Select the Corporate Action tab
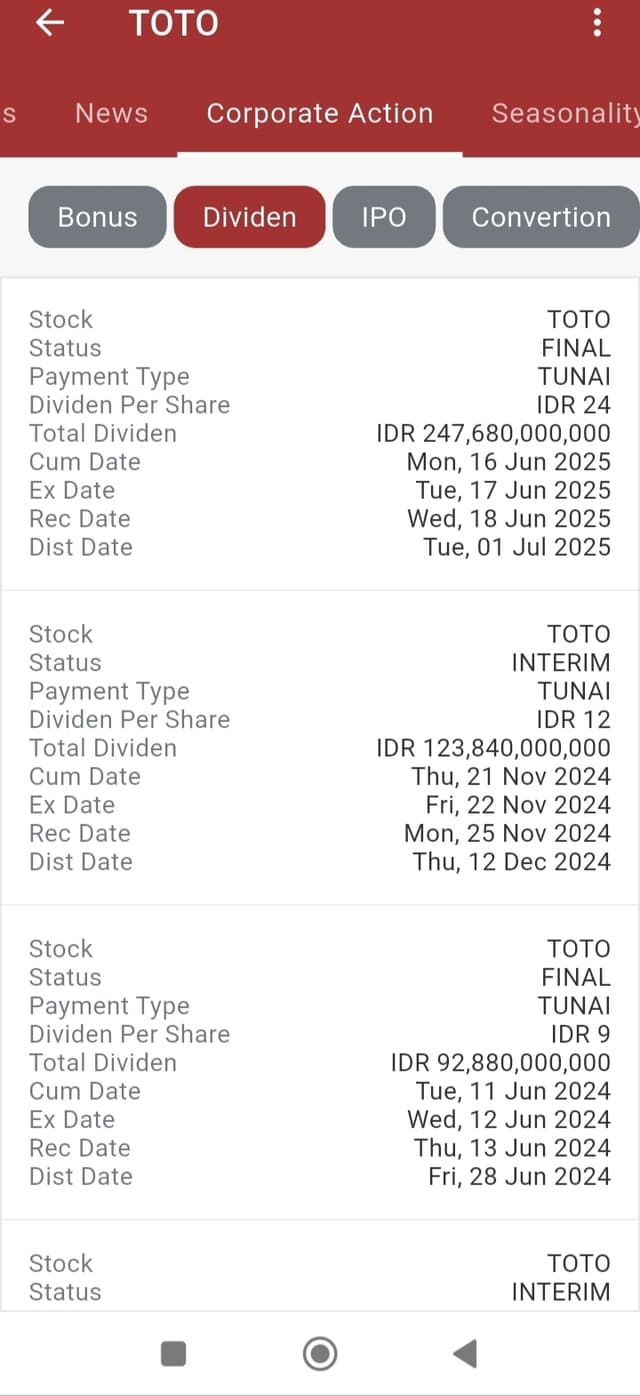The width and height of the screenshot is (640, 1396). click(x=320, y=113)
